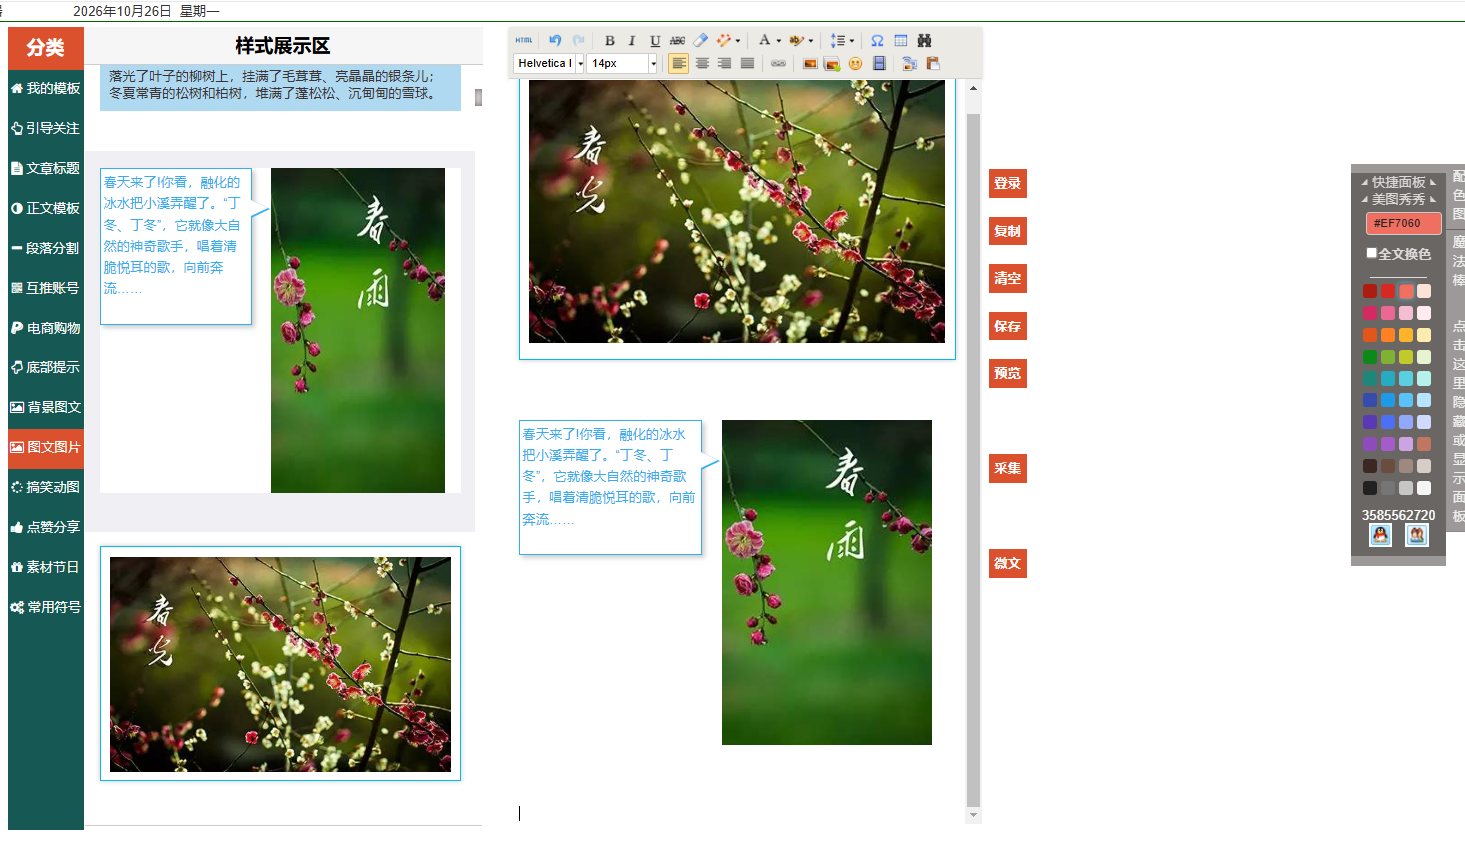Click the editor scroll down arrow

tap(973, 815)
